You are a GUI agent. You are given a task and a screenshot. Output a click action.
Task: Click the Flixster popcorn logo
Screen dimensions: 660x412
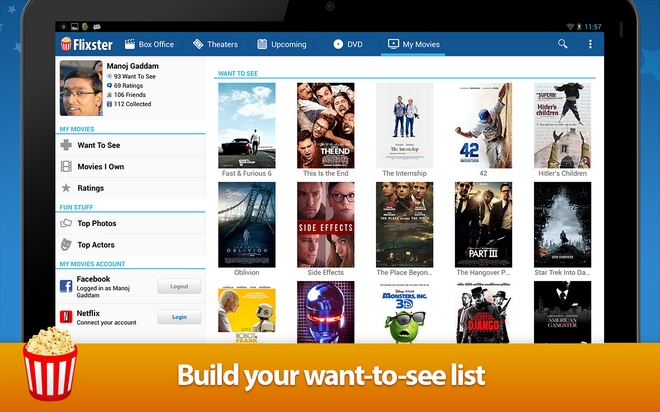[x=66, y=44]
